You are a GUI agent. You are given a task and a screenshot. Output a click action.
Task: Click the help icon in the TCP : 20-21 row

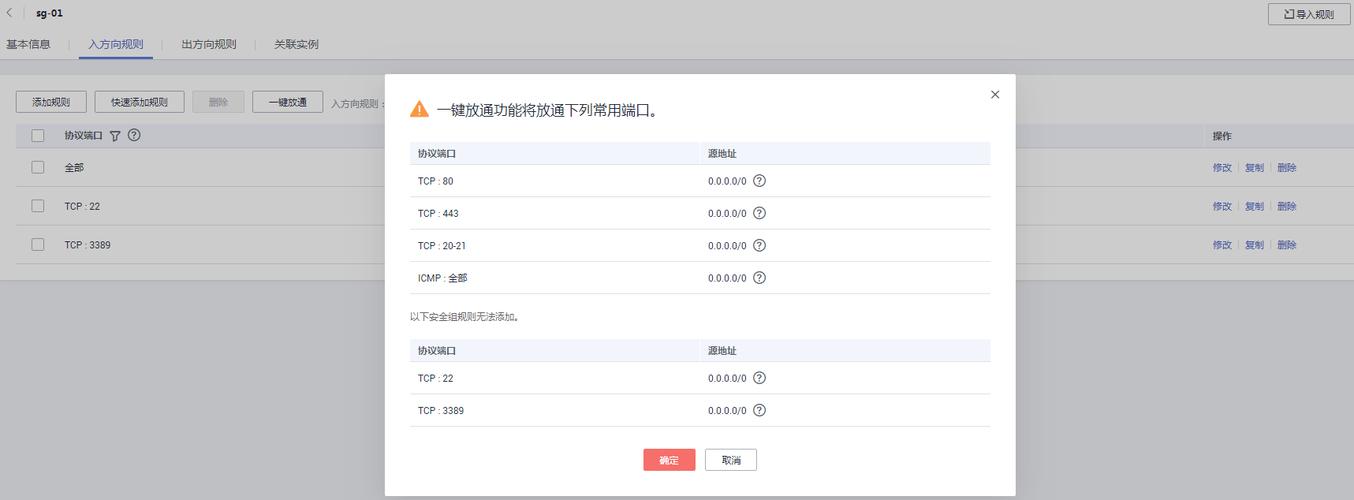click(x=759, y=245)
